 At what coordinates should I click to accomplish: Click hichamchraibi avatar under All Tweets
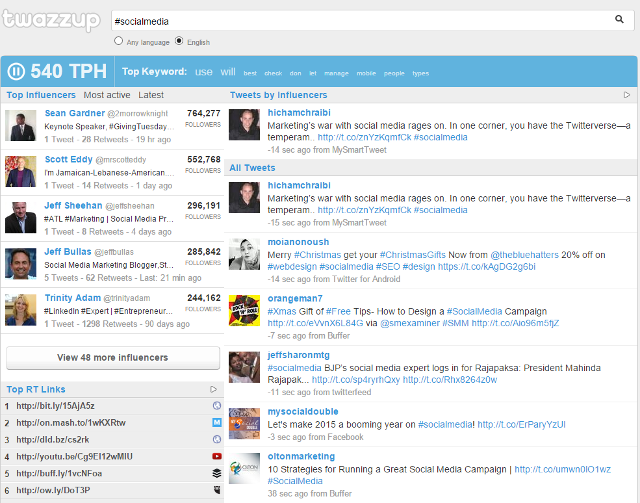[244, 197]
